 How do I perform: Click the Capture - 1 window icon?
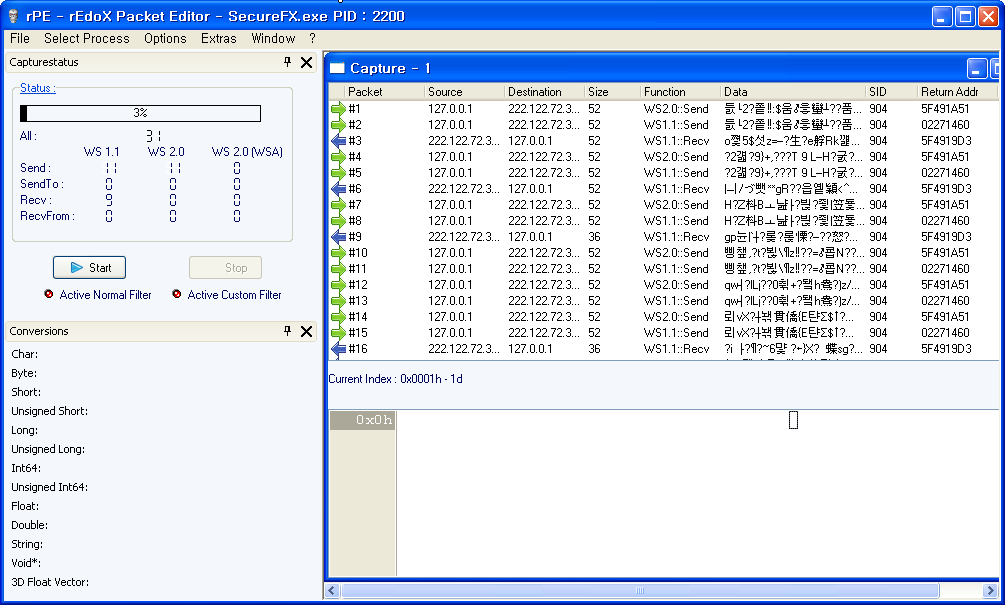coord(337,68)
